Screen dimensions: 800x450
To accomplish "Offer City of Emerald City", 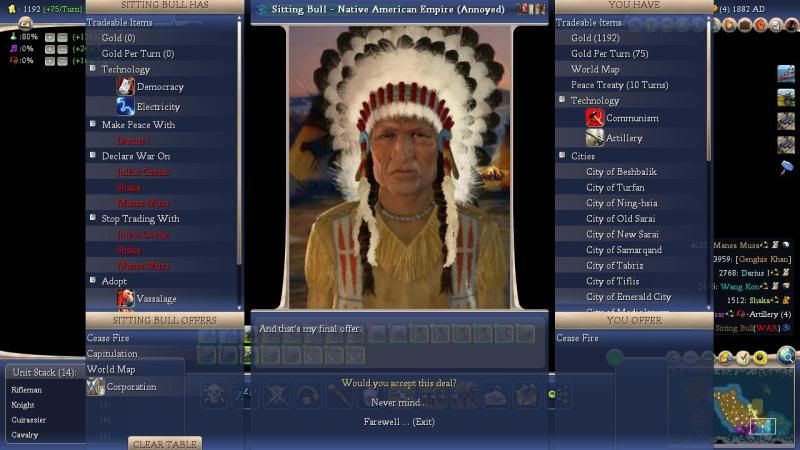I will click(x=629, y=297).
